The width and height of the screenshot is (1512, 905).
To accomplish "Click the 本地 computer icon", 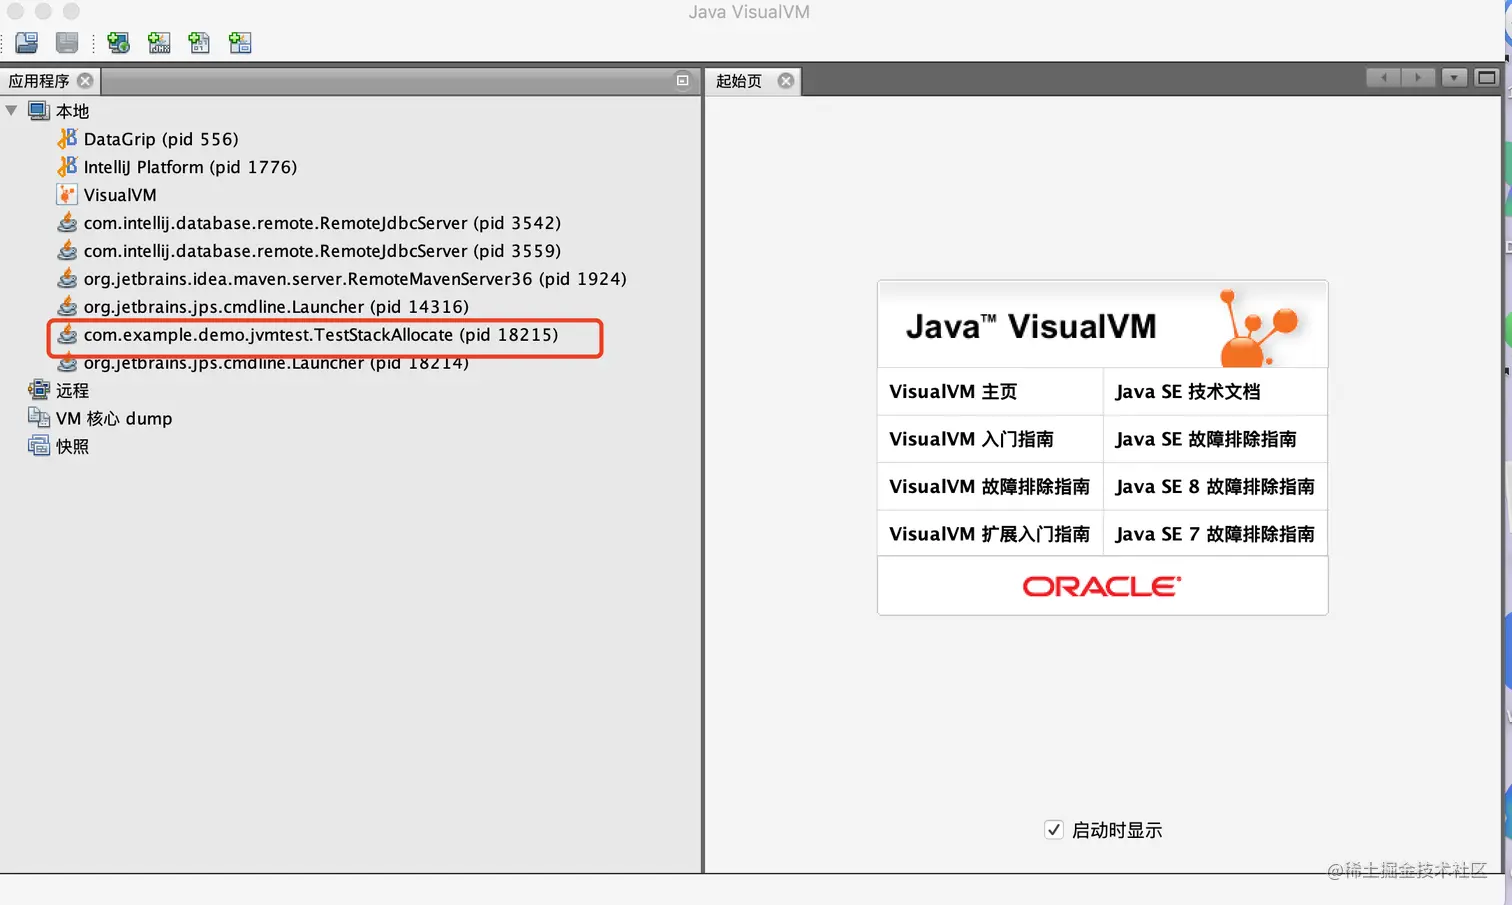I will click(39, 111).
